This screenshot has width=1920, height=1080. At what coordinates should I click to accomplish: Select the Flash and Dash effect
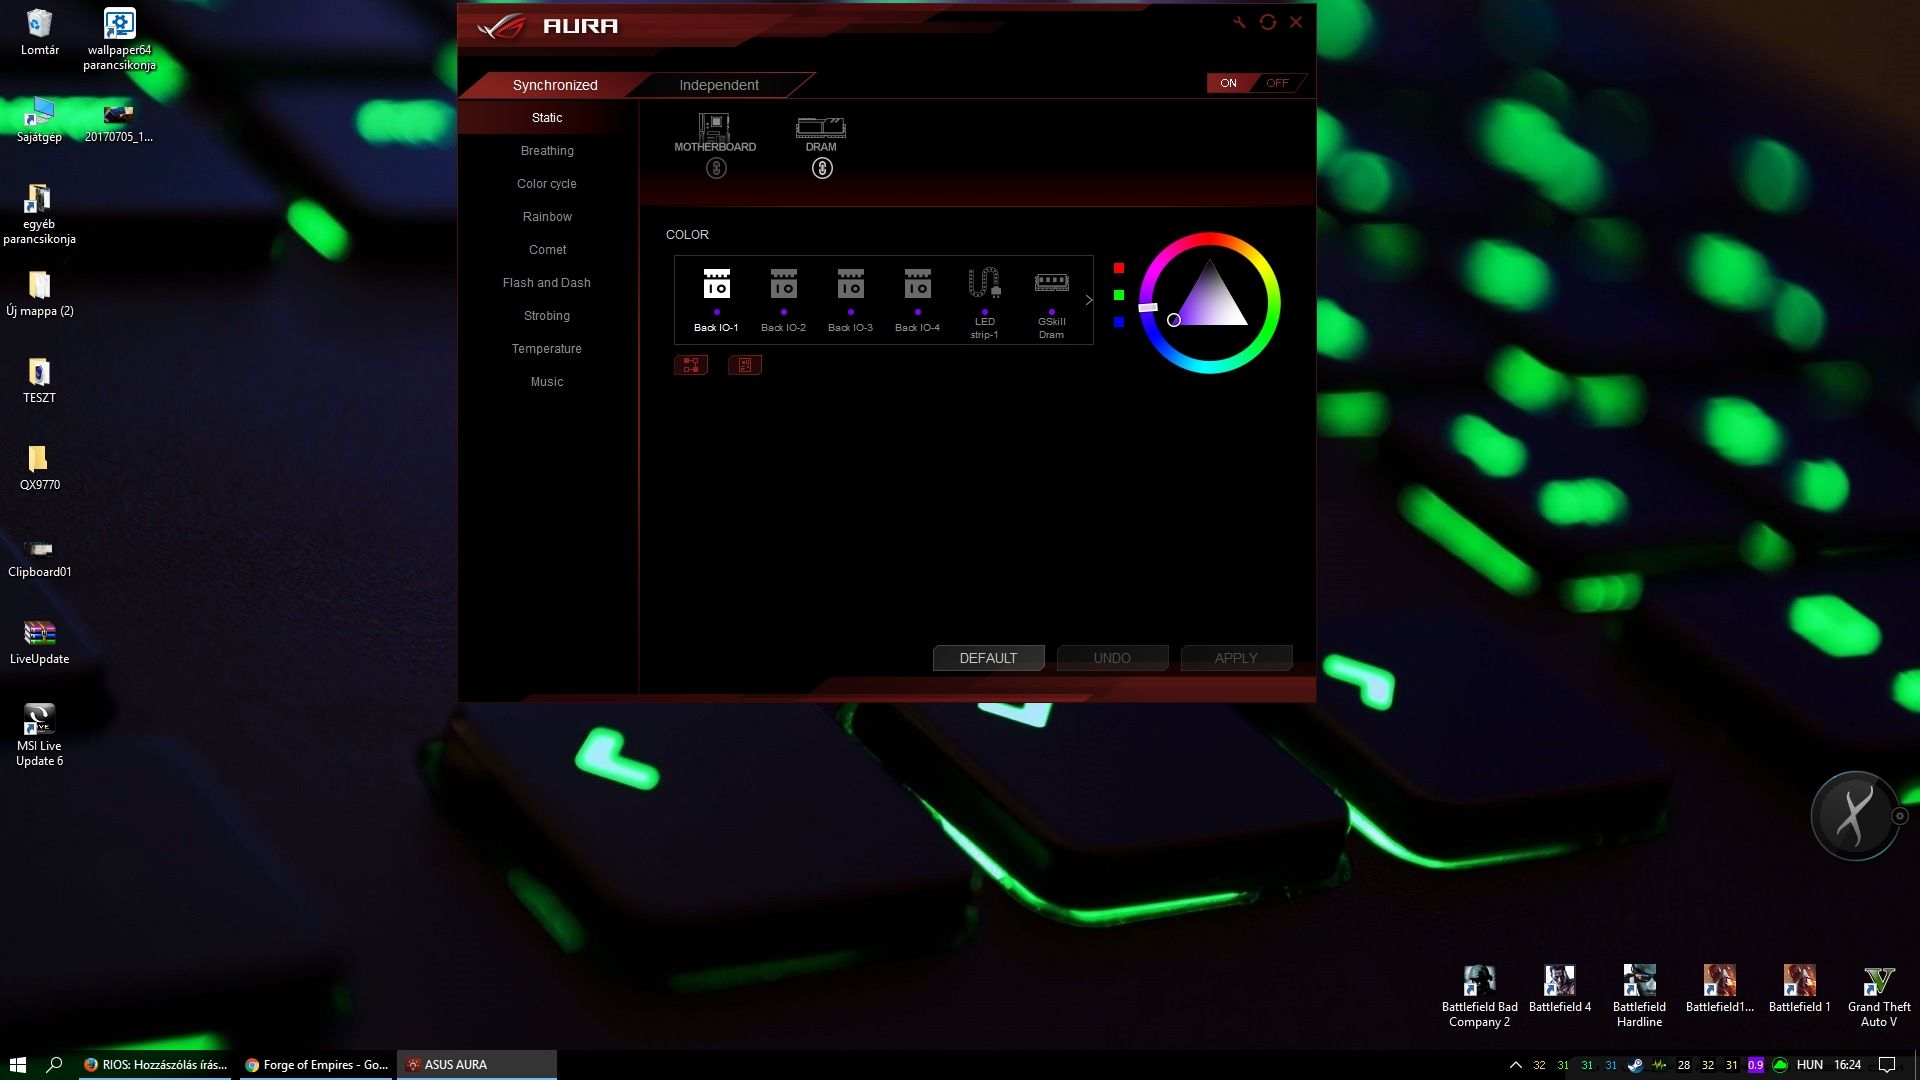click(547, 283)
